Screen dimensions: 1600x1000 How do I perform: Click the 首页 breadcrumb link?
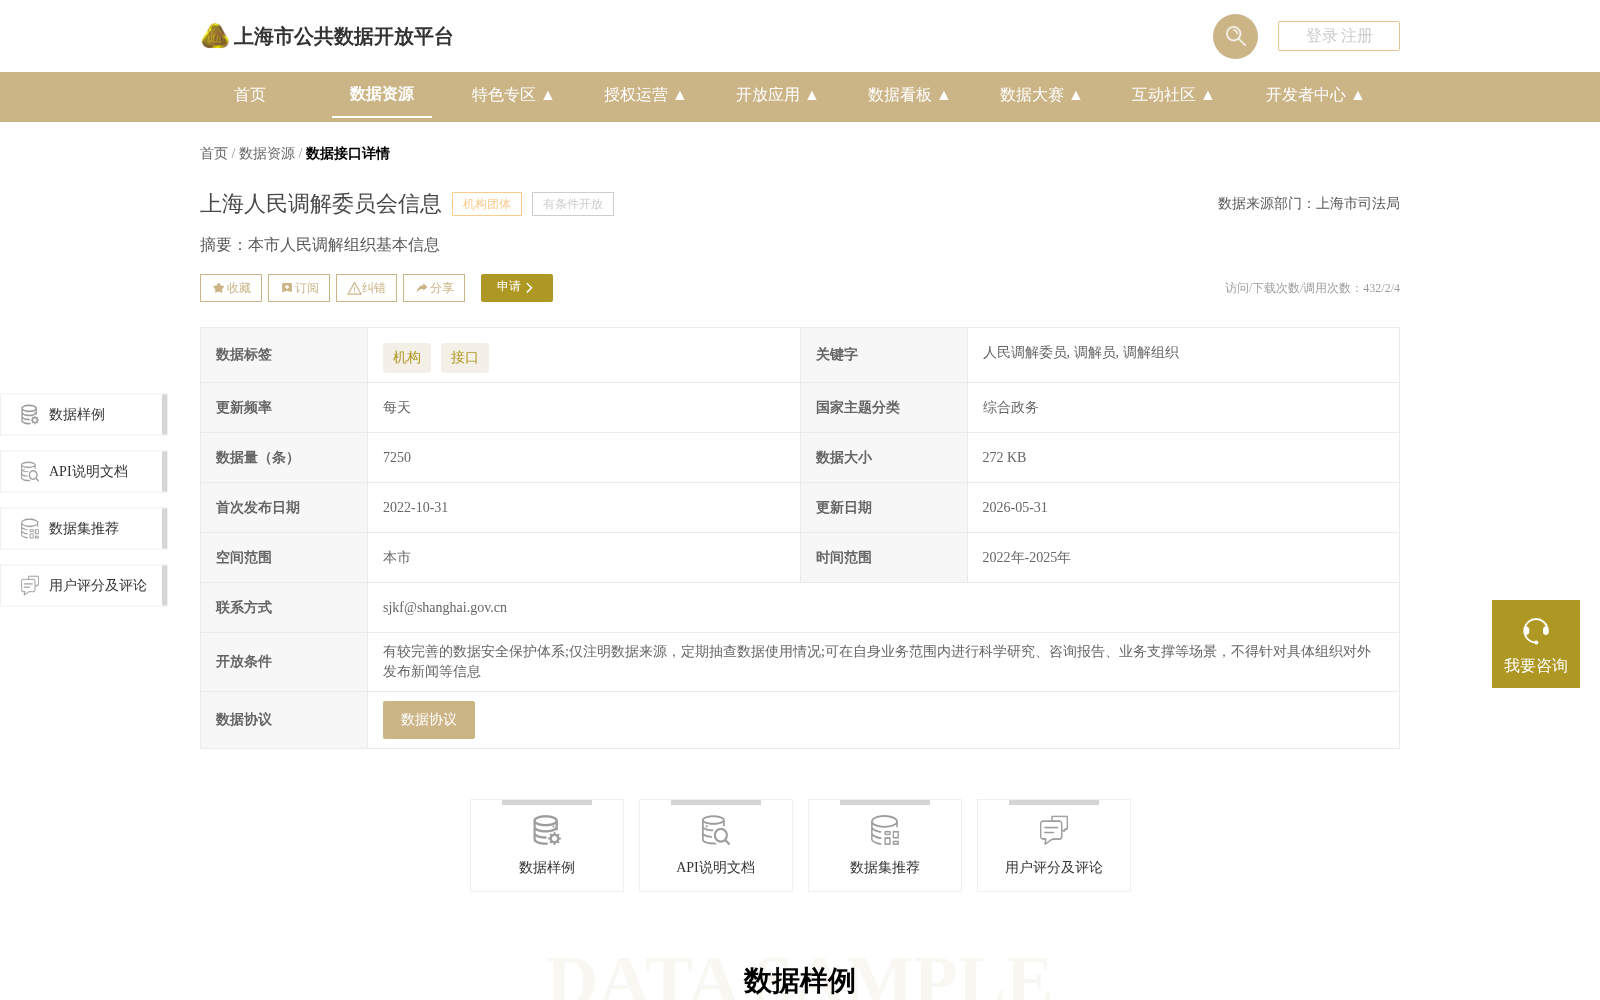tap(214, 153)
